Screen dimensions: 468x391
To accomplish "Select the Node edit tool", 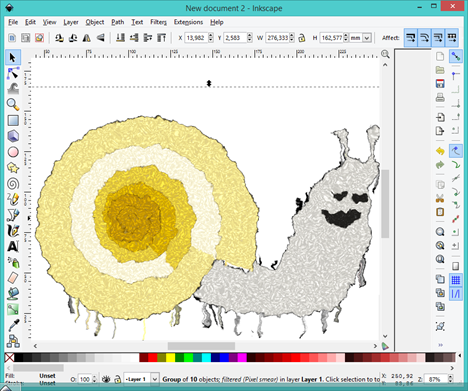I will [x=13, y=73].
